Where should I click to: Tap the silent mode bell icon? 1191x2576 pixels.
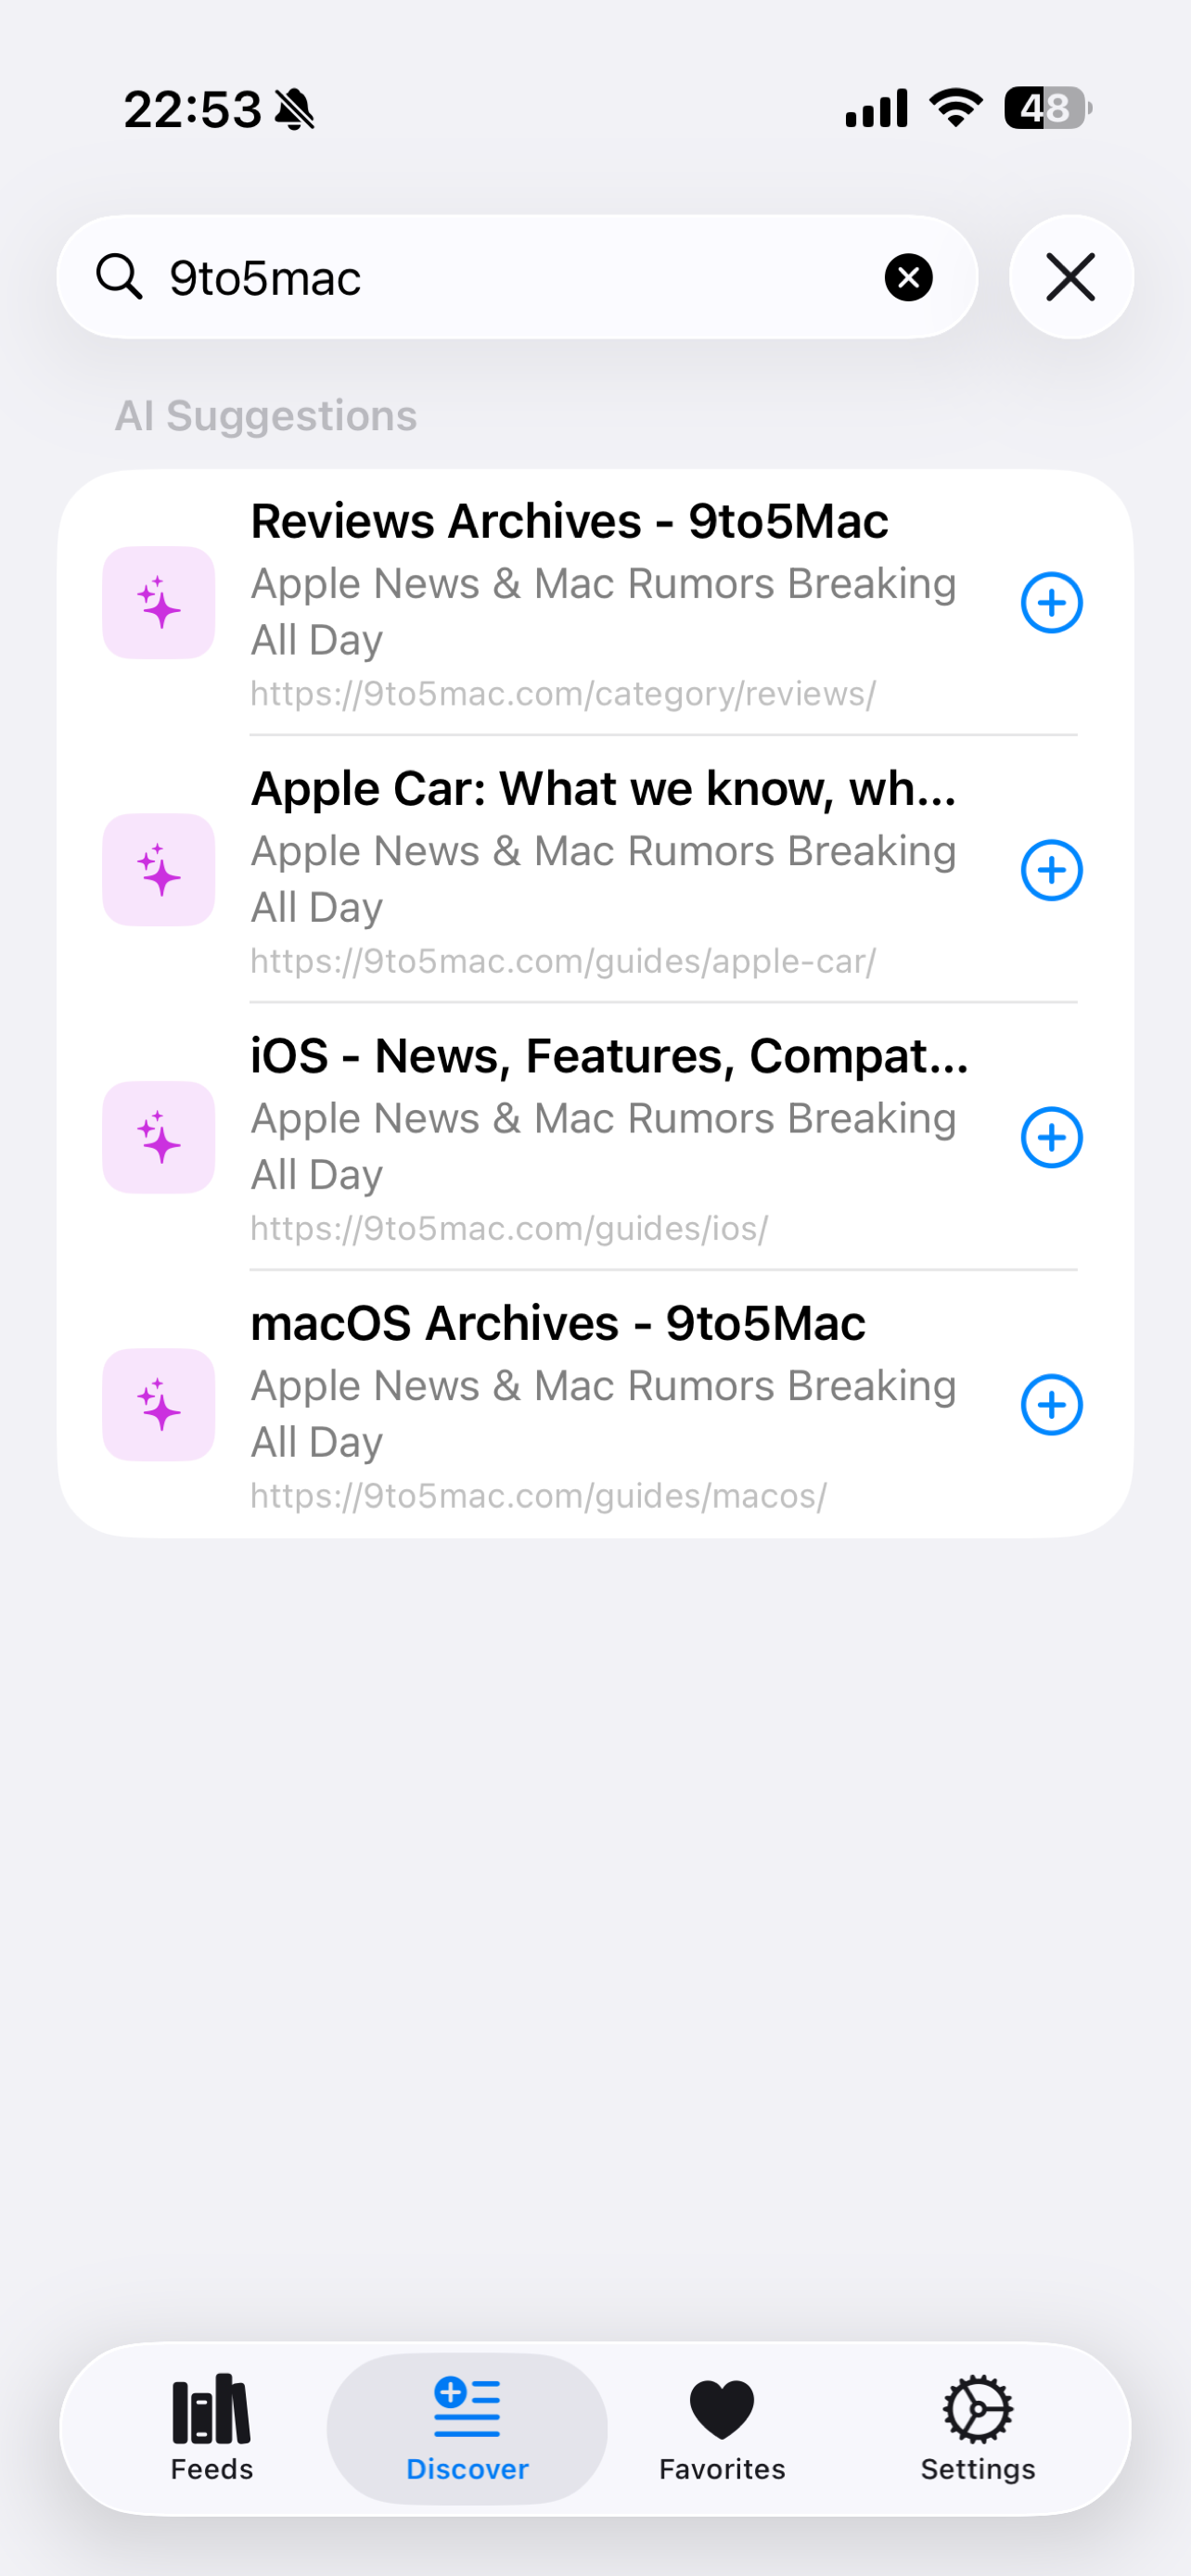point(295,108)
